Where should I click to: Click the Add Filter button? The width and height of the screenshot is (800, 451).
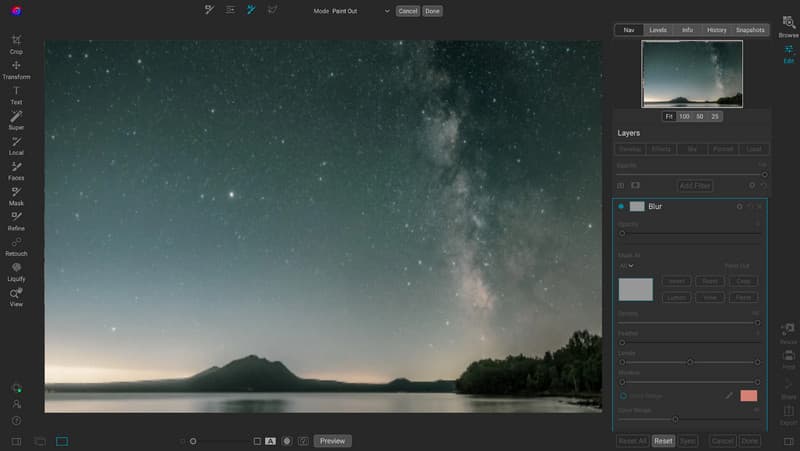coord(695,186)
